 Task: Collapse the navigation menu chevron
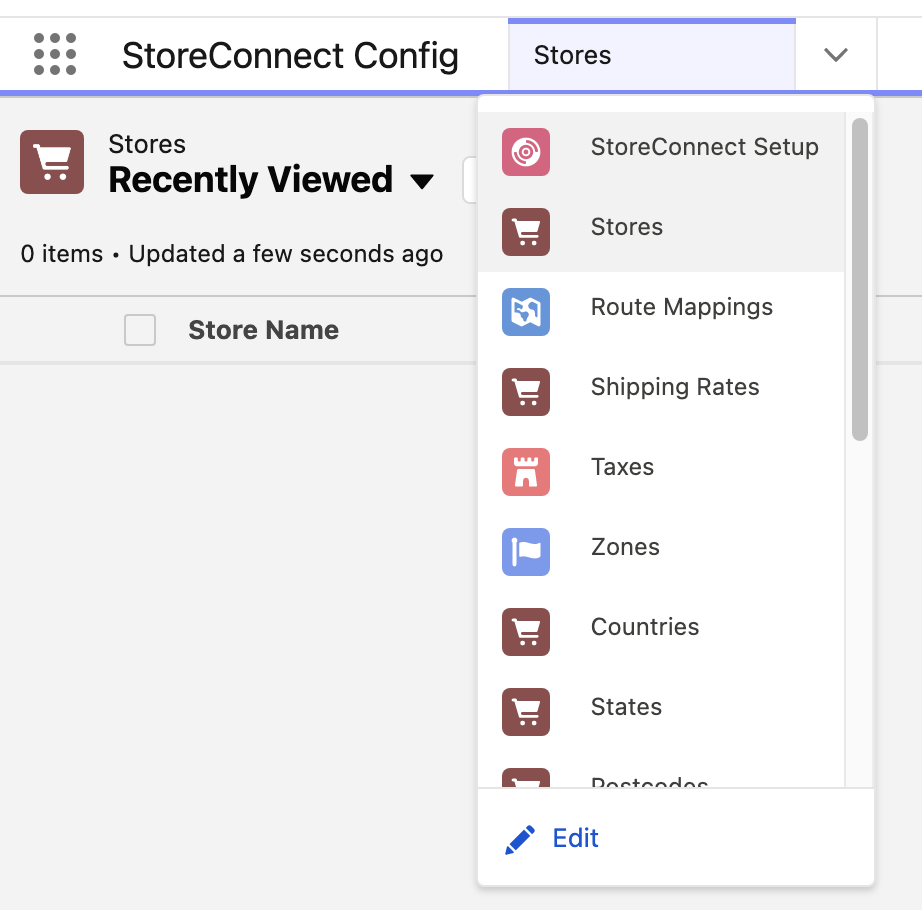click(x=836, y=55)
